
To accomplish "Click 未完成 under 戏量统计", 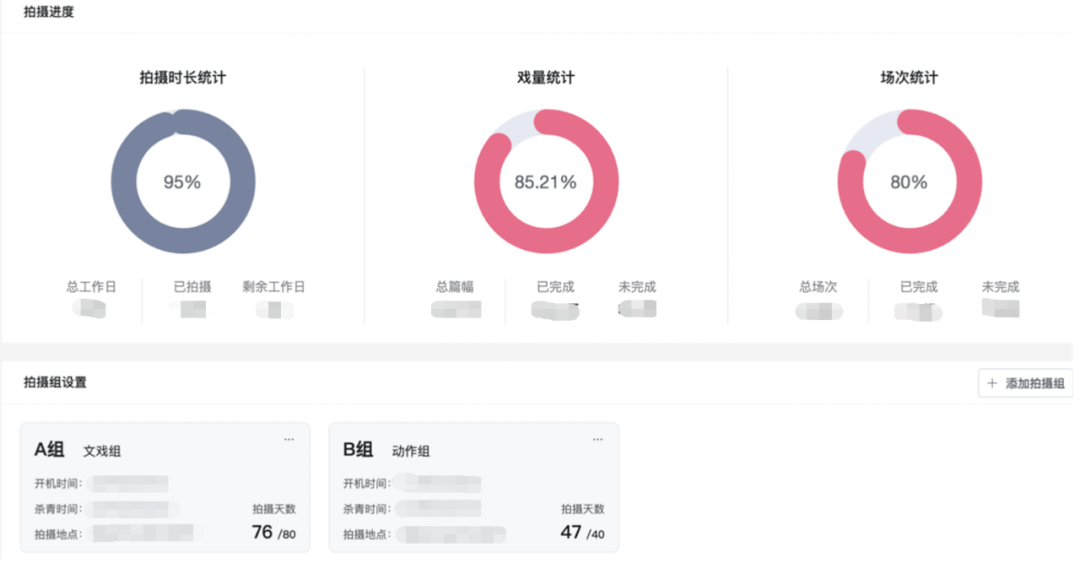I will pyautogui.click(x=637, y=287).
